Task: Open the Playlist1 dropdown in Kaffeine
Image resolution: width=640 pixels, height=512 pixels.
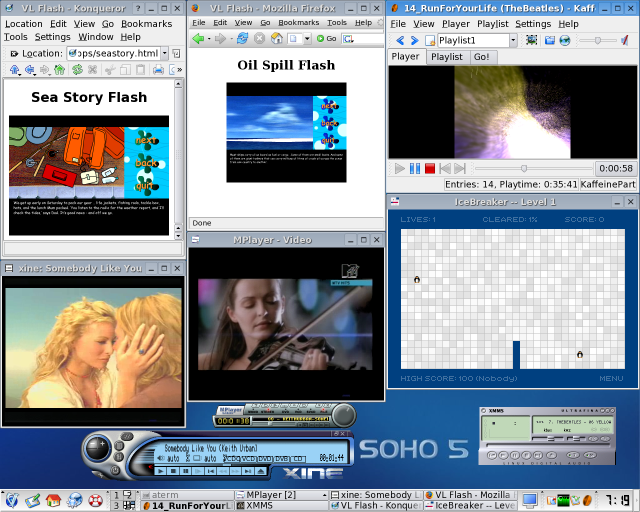Action: 513,40
